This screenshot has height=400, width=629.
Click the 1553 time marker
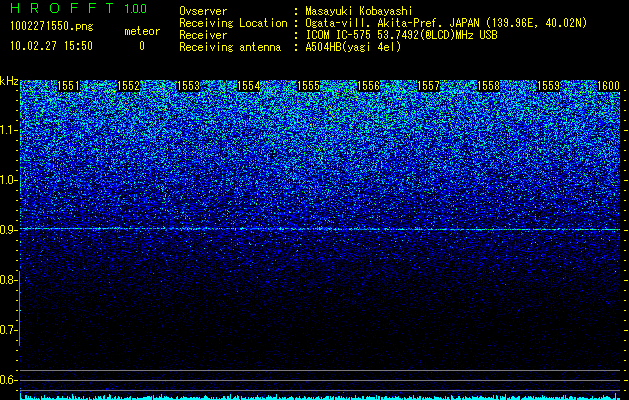click(189, 86)
